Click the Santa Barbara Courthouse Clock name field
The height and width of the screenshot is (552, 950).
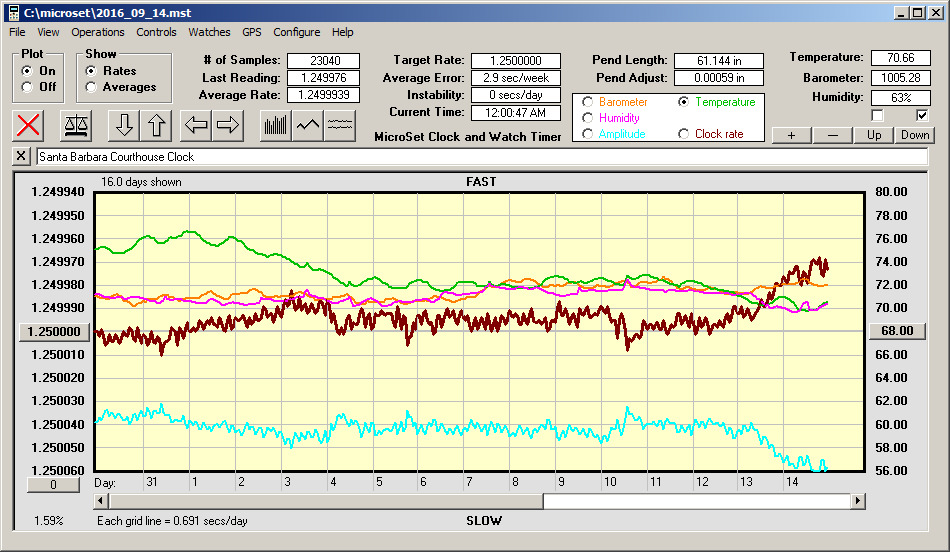[x=482, y=157]
